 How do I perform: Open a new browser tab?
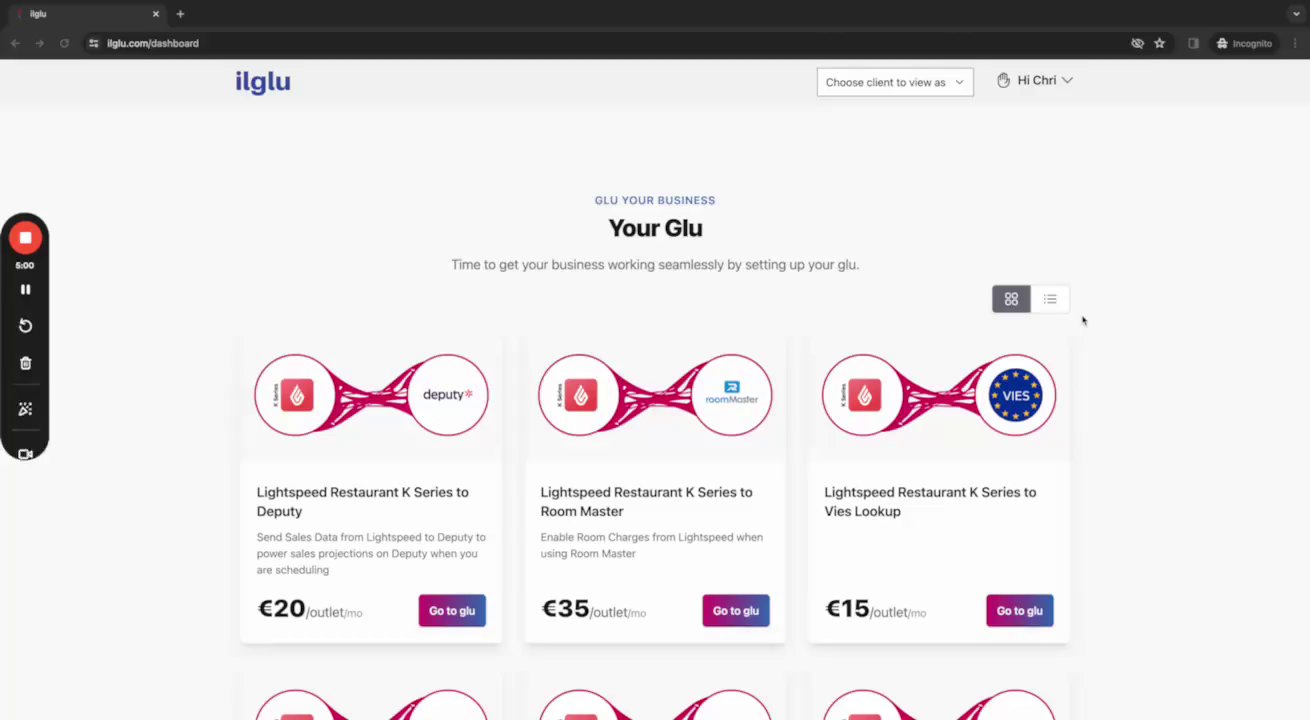pos(180,14)
